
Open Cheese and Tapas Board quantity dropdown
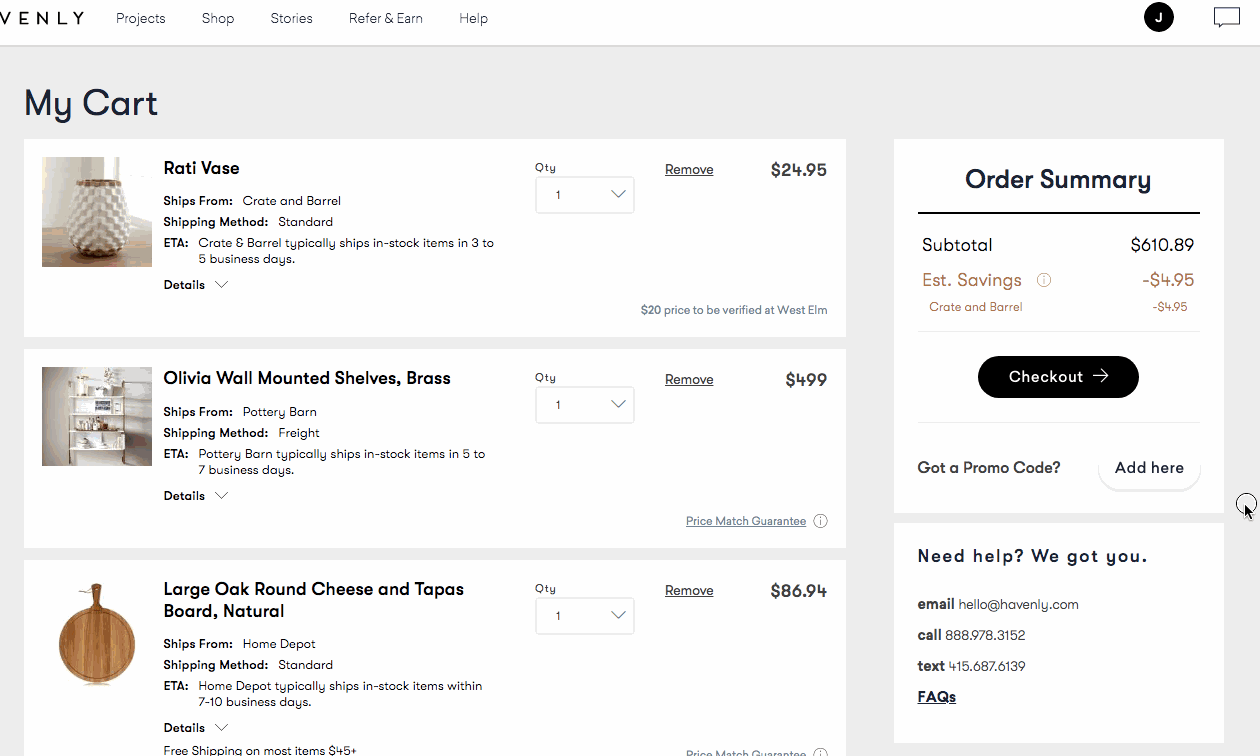(x=584, y=616)
